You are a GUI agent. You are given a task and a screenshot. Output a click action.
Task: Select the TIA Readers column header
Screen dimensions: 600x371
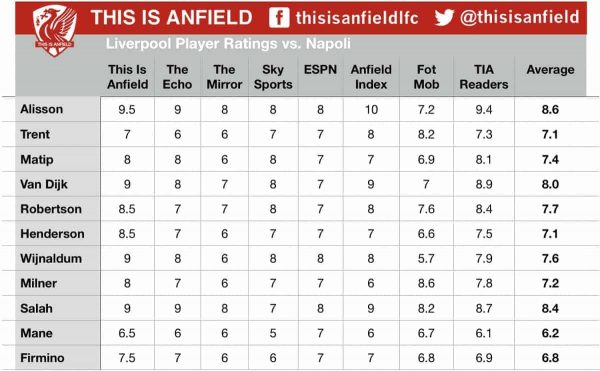(484, 77)
